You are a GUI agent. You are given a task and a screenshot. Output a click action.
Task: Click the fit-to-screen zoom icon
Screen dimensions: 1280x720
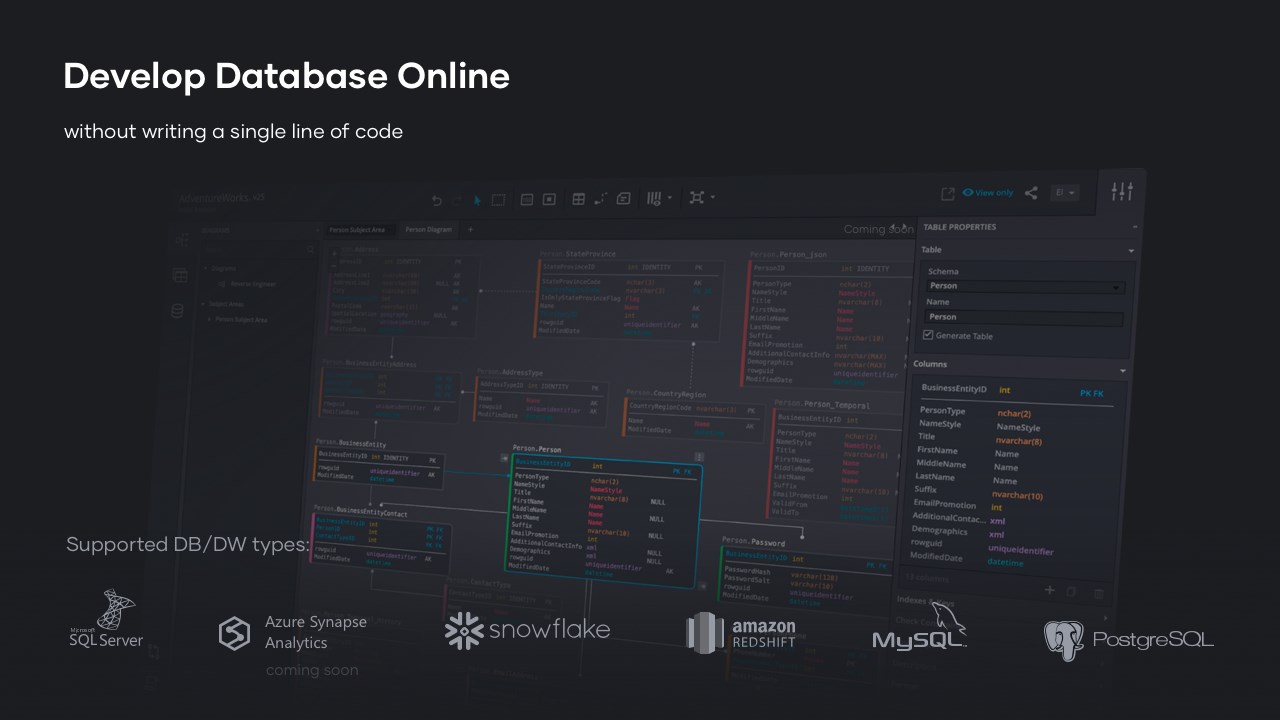coord(697,198)
